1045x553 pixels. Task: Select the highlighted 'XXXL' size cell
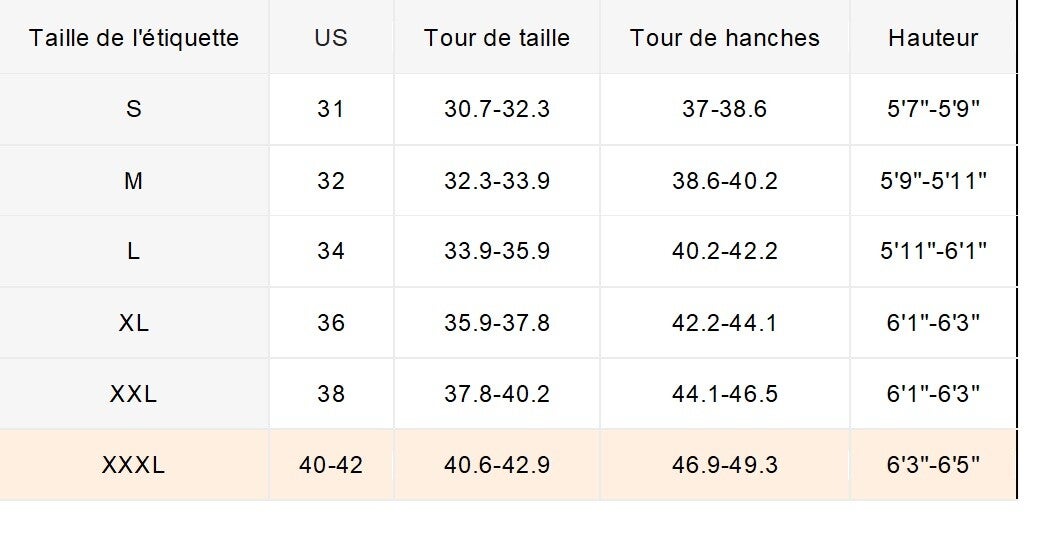134,465
